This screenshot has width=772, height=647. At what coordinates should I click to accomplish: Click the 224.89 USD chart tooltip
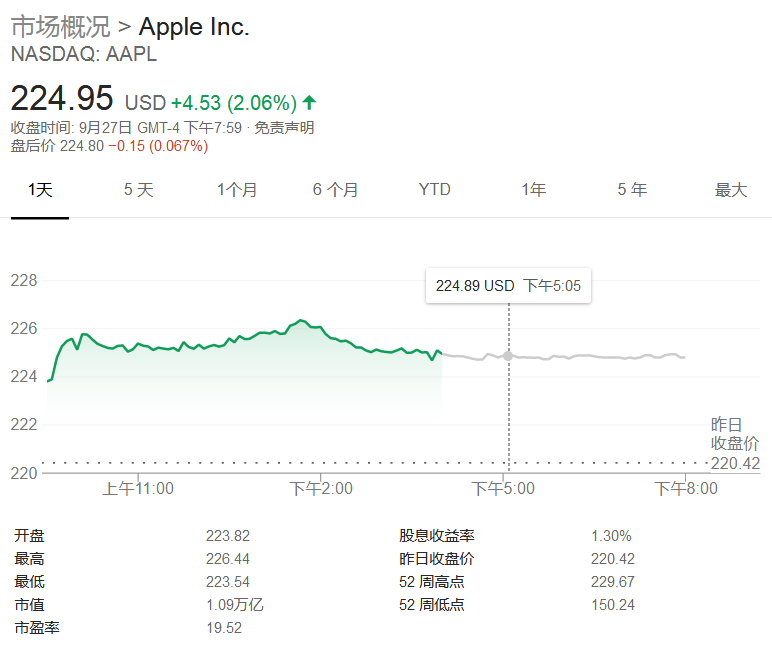pyautogui.click(x=508, y=286)
